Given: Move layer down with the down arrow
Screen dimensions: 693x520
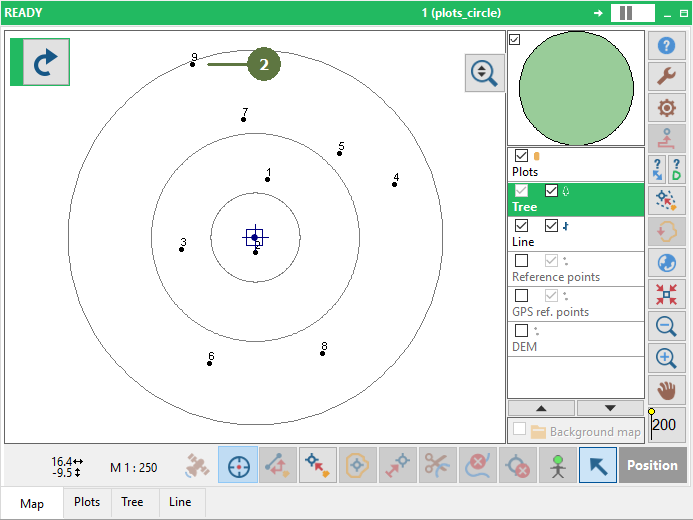Looking at the screenshot, I should (x=610, y=408).
